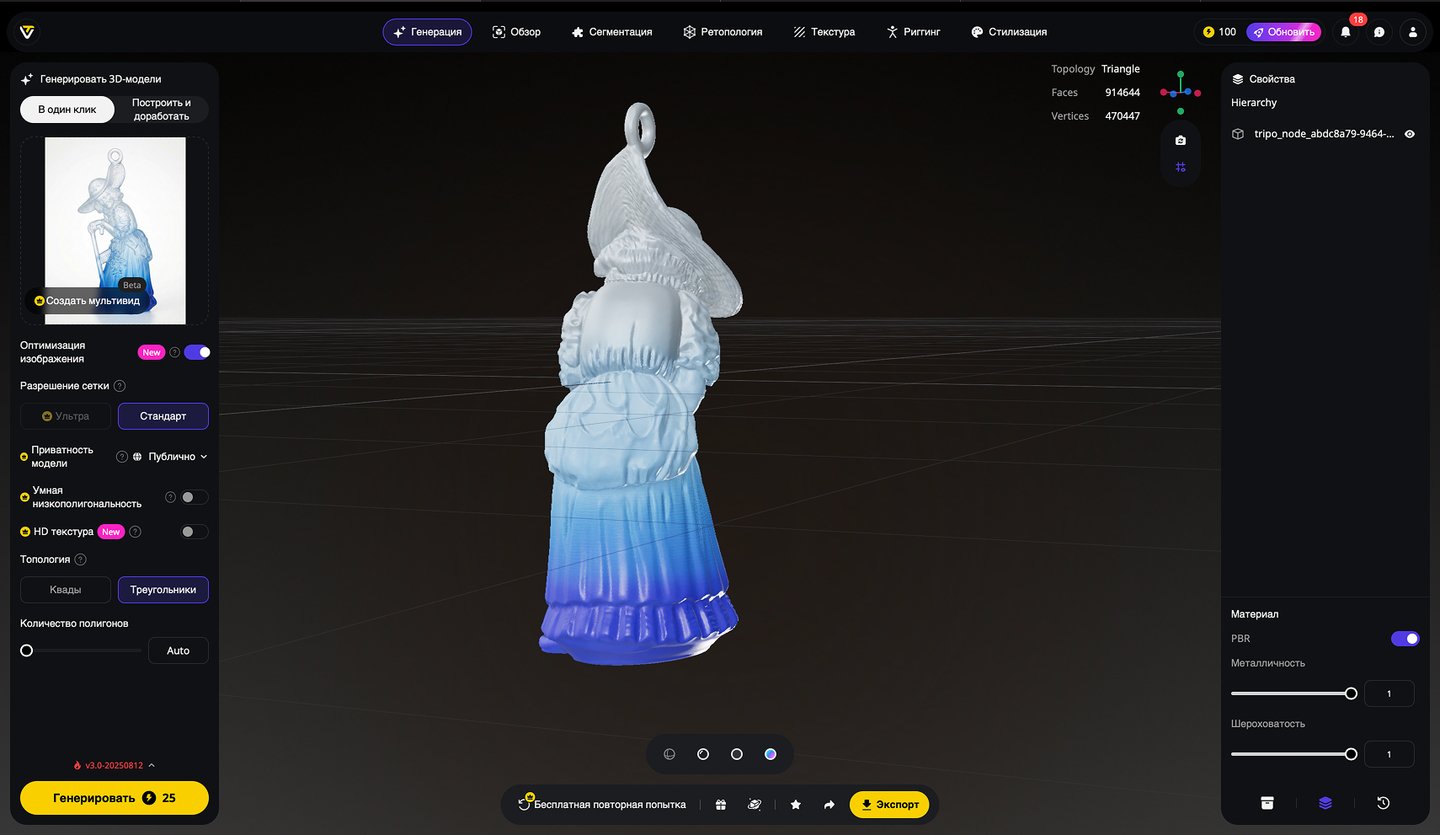Click the Генерировать button
This screenshot has width=1440, height=835.
click(x=114, y=798)
